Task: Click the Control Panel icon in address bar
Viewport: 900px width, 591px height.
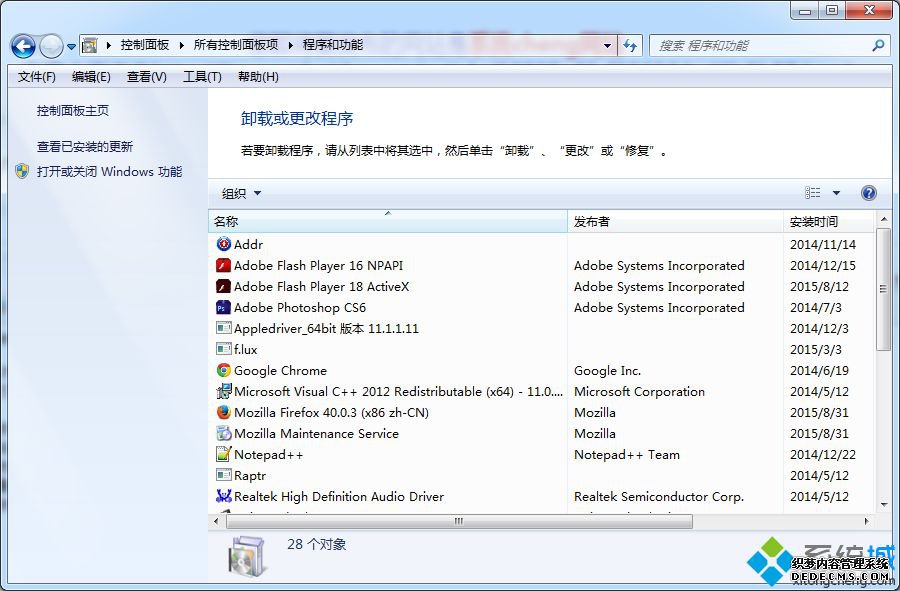Action: 90,45
